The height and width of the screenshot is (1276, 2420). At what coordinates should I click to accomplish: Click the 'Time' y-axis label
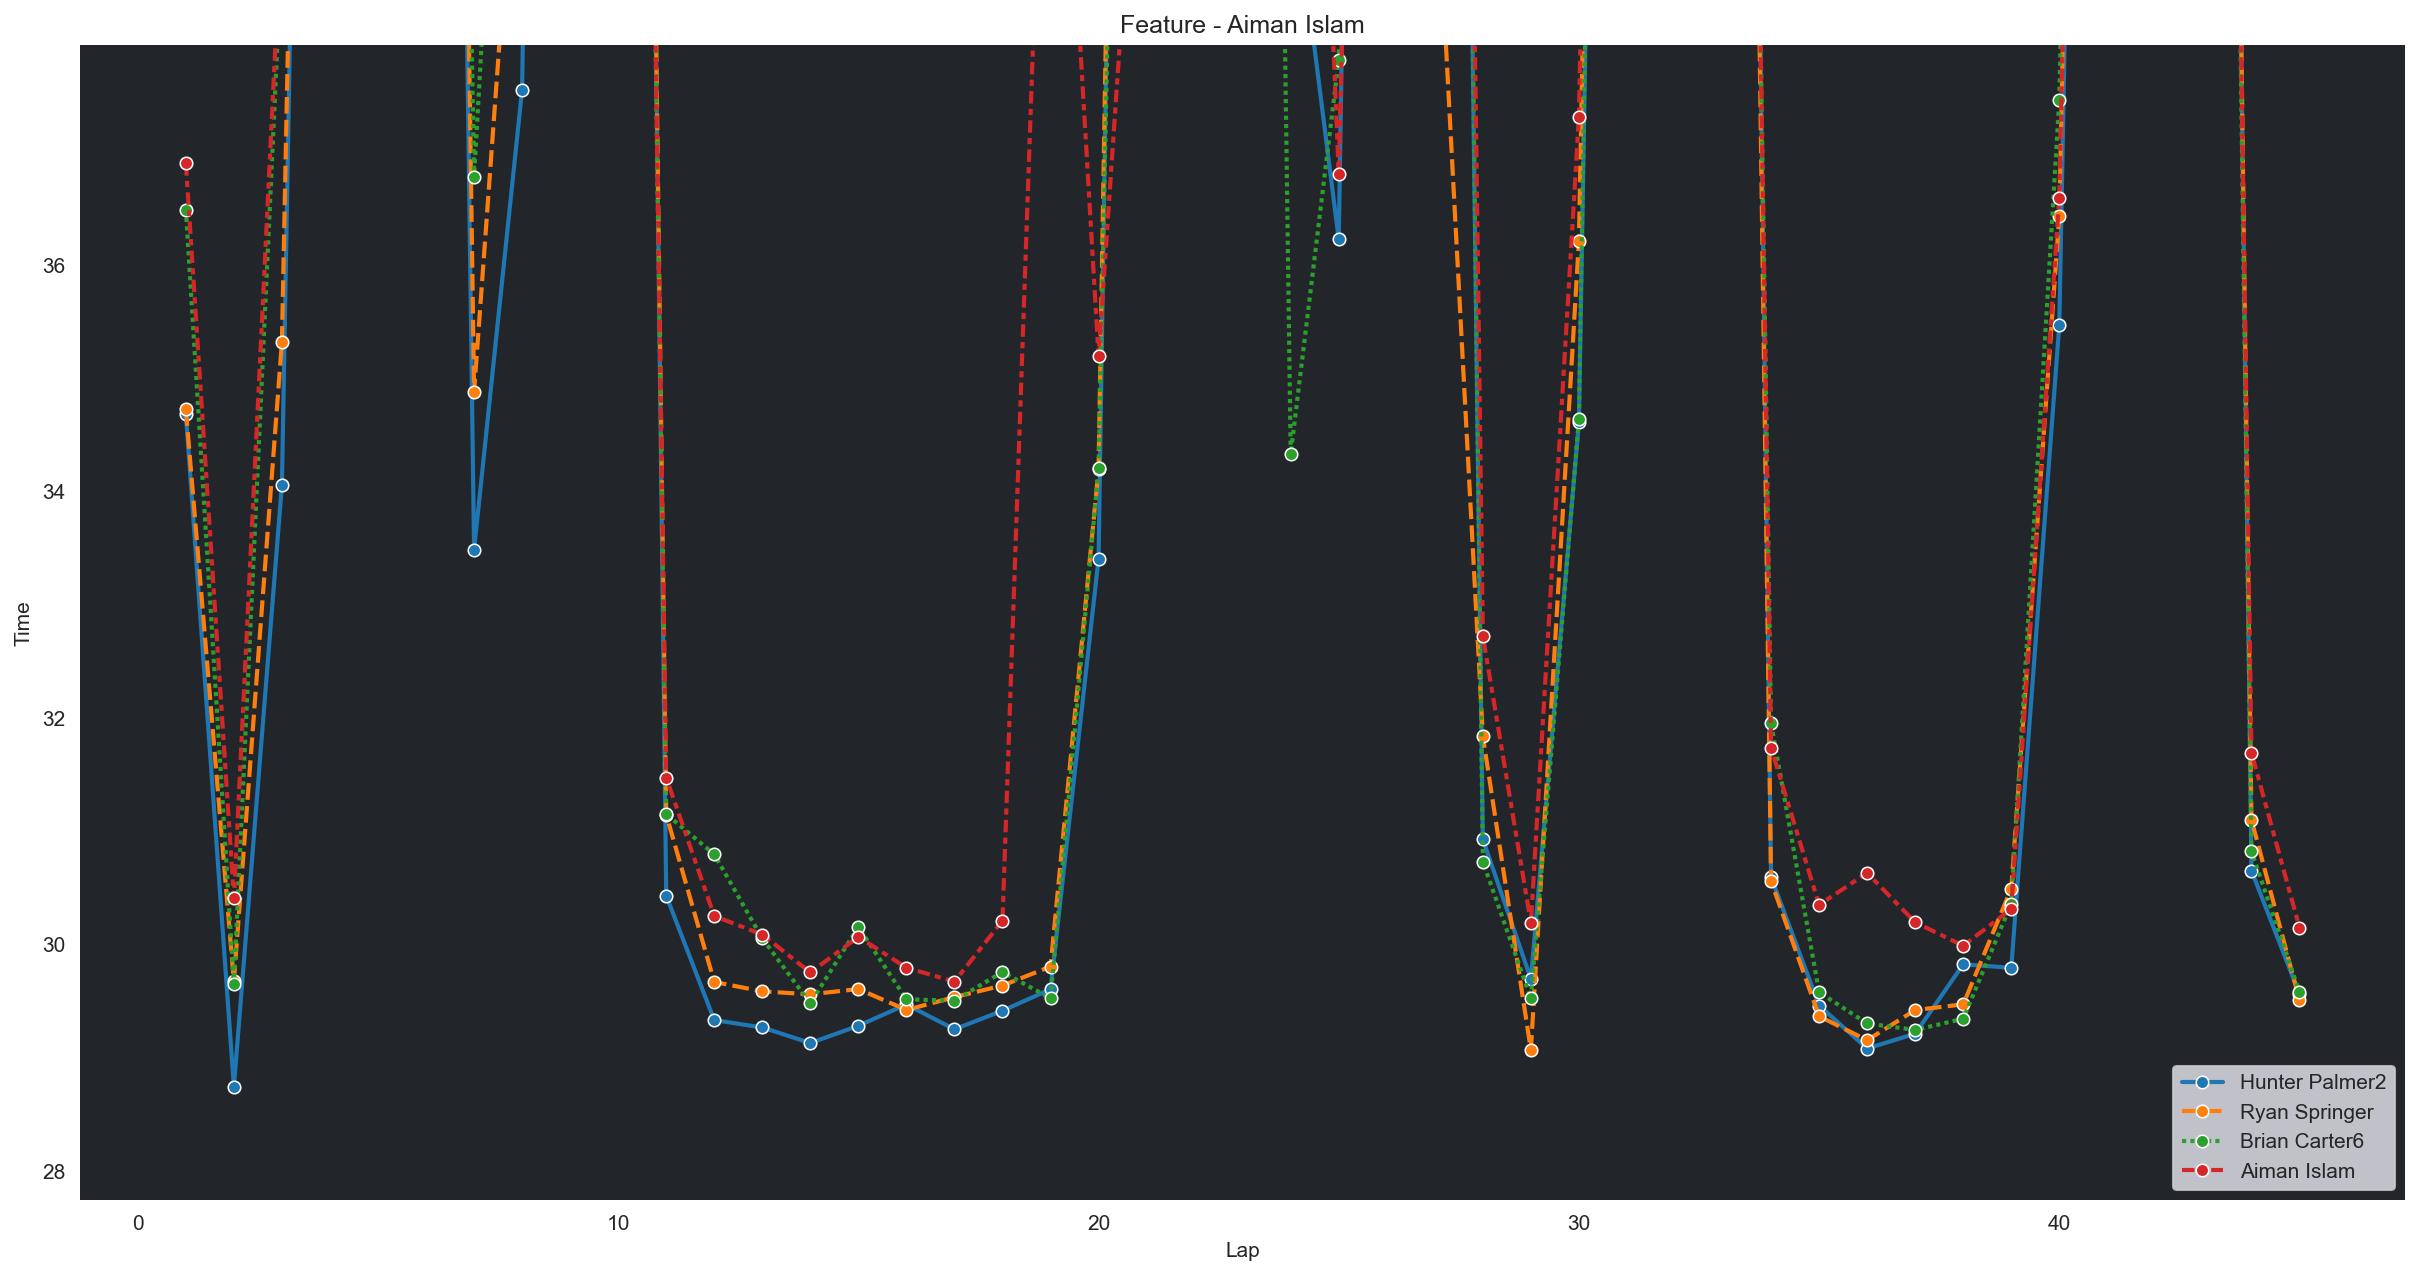22,623
